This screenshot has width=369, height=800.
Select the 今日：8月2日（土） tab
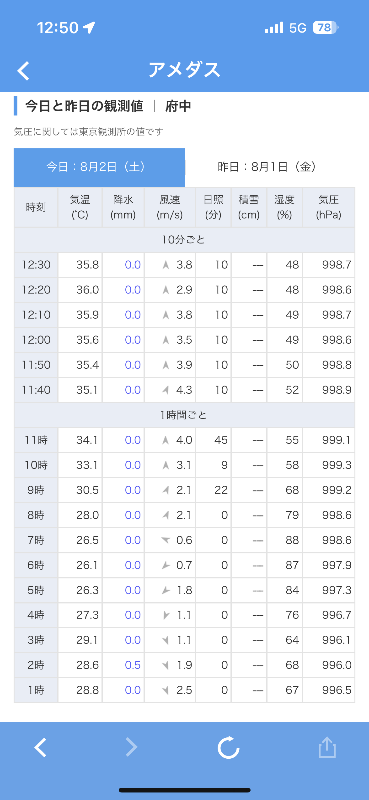pyautogui.click(x=100, y=167)
